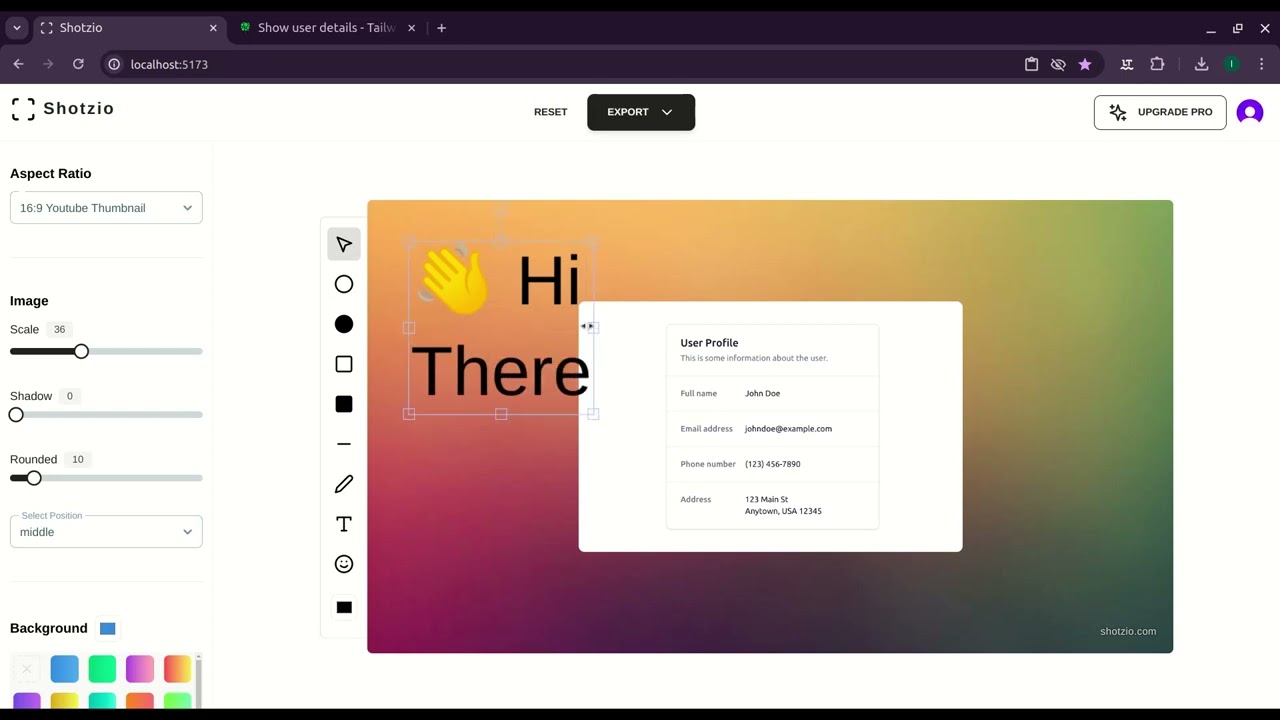1280x720 pixels.
Task: Select the filled circle tool
Action: point(344,324)
